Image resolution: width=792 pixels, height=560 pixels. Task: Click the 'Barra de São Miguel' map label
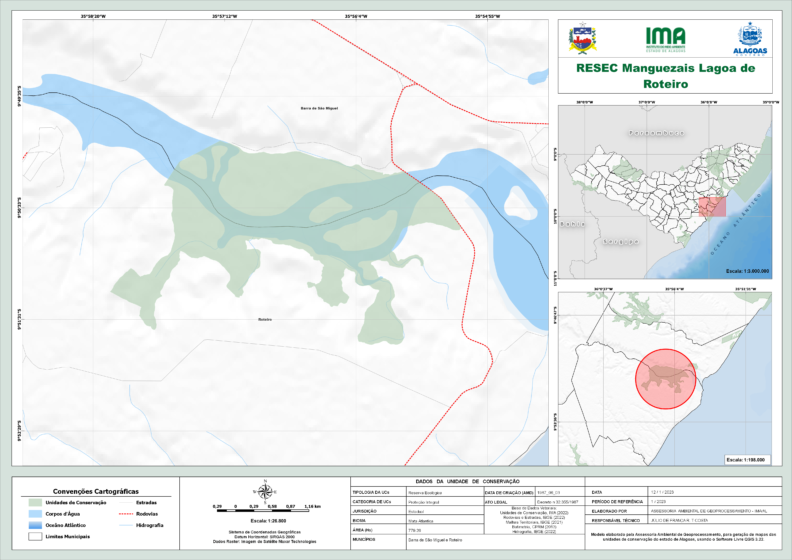coord(319,108)
